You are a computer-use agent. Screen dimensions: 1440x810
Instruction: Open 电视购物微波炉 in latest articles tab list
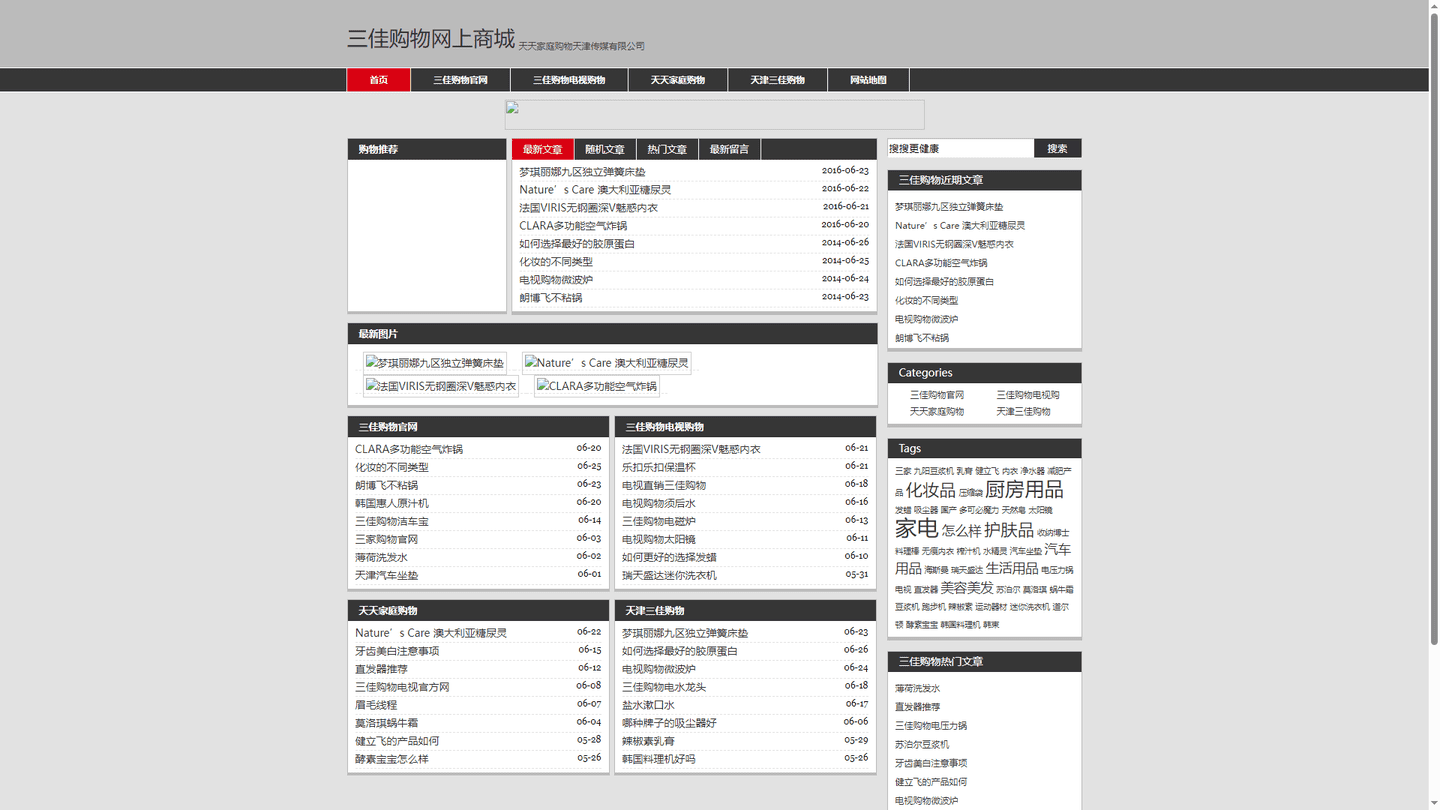point(556,280)
